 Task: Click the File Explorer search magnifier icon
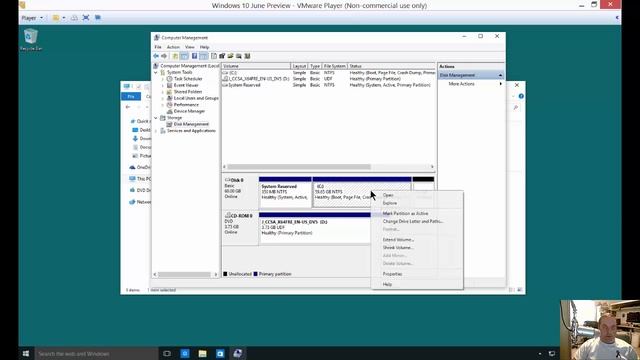pos(516,107)
